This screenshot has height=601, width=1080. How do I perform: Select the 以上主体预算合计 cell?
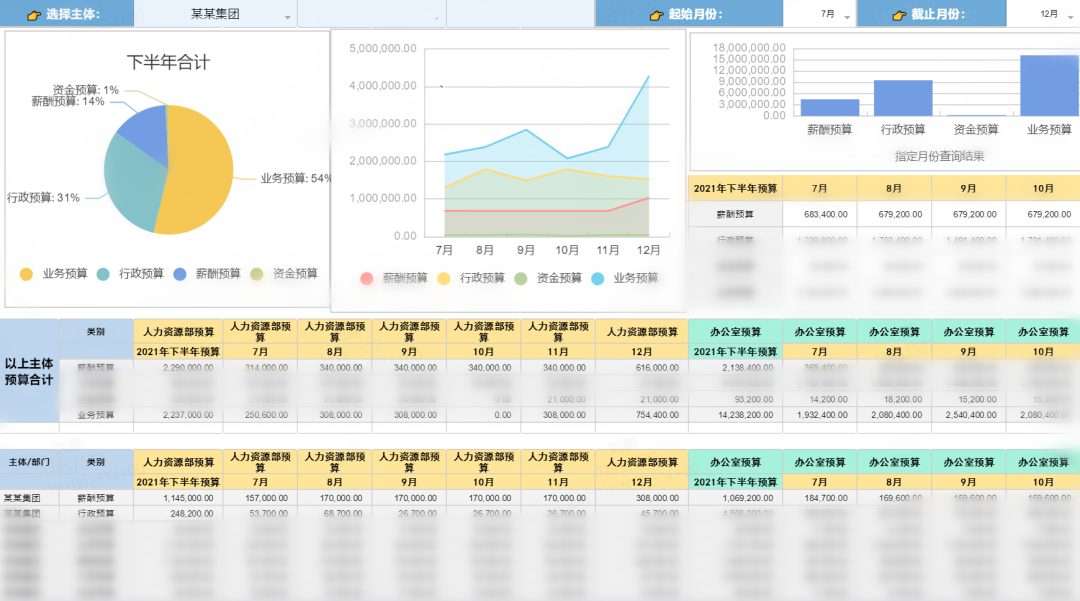[x=29, y=371]
